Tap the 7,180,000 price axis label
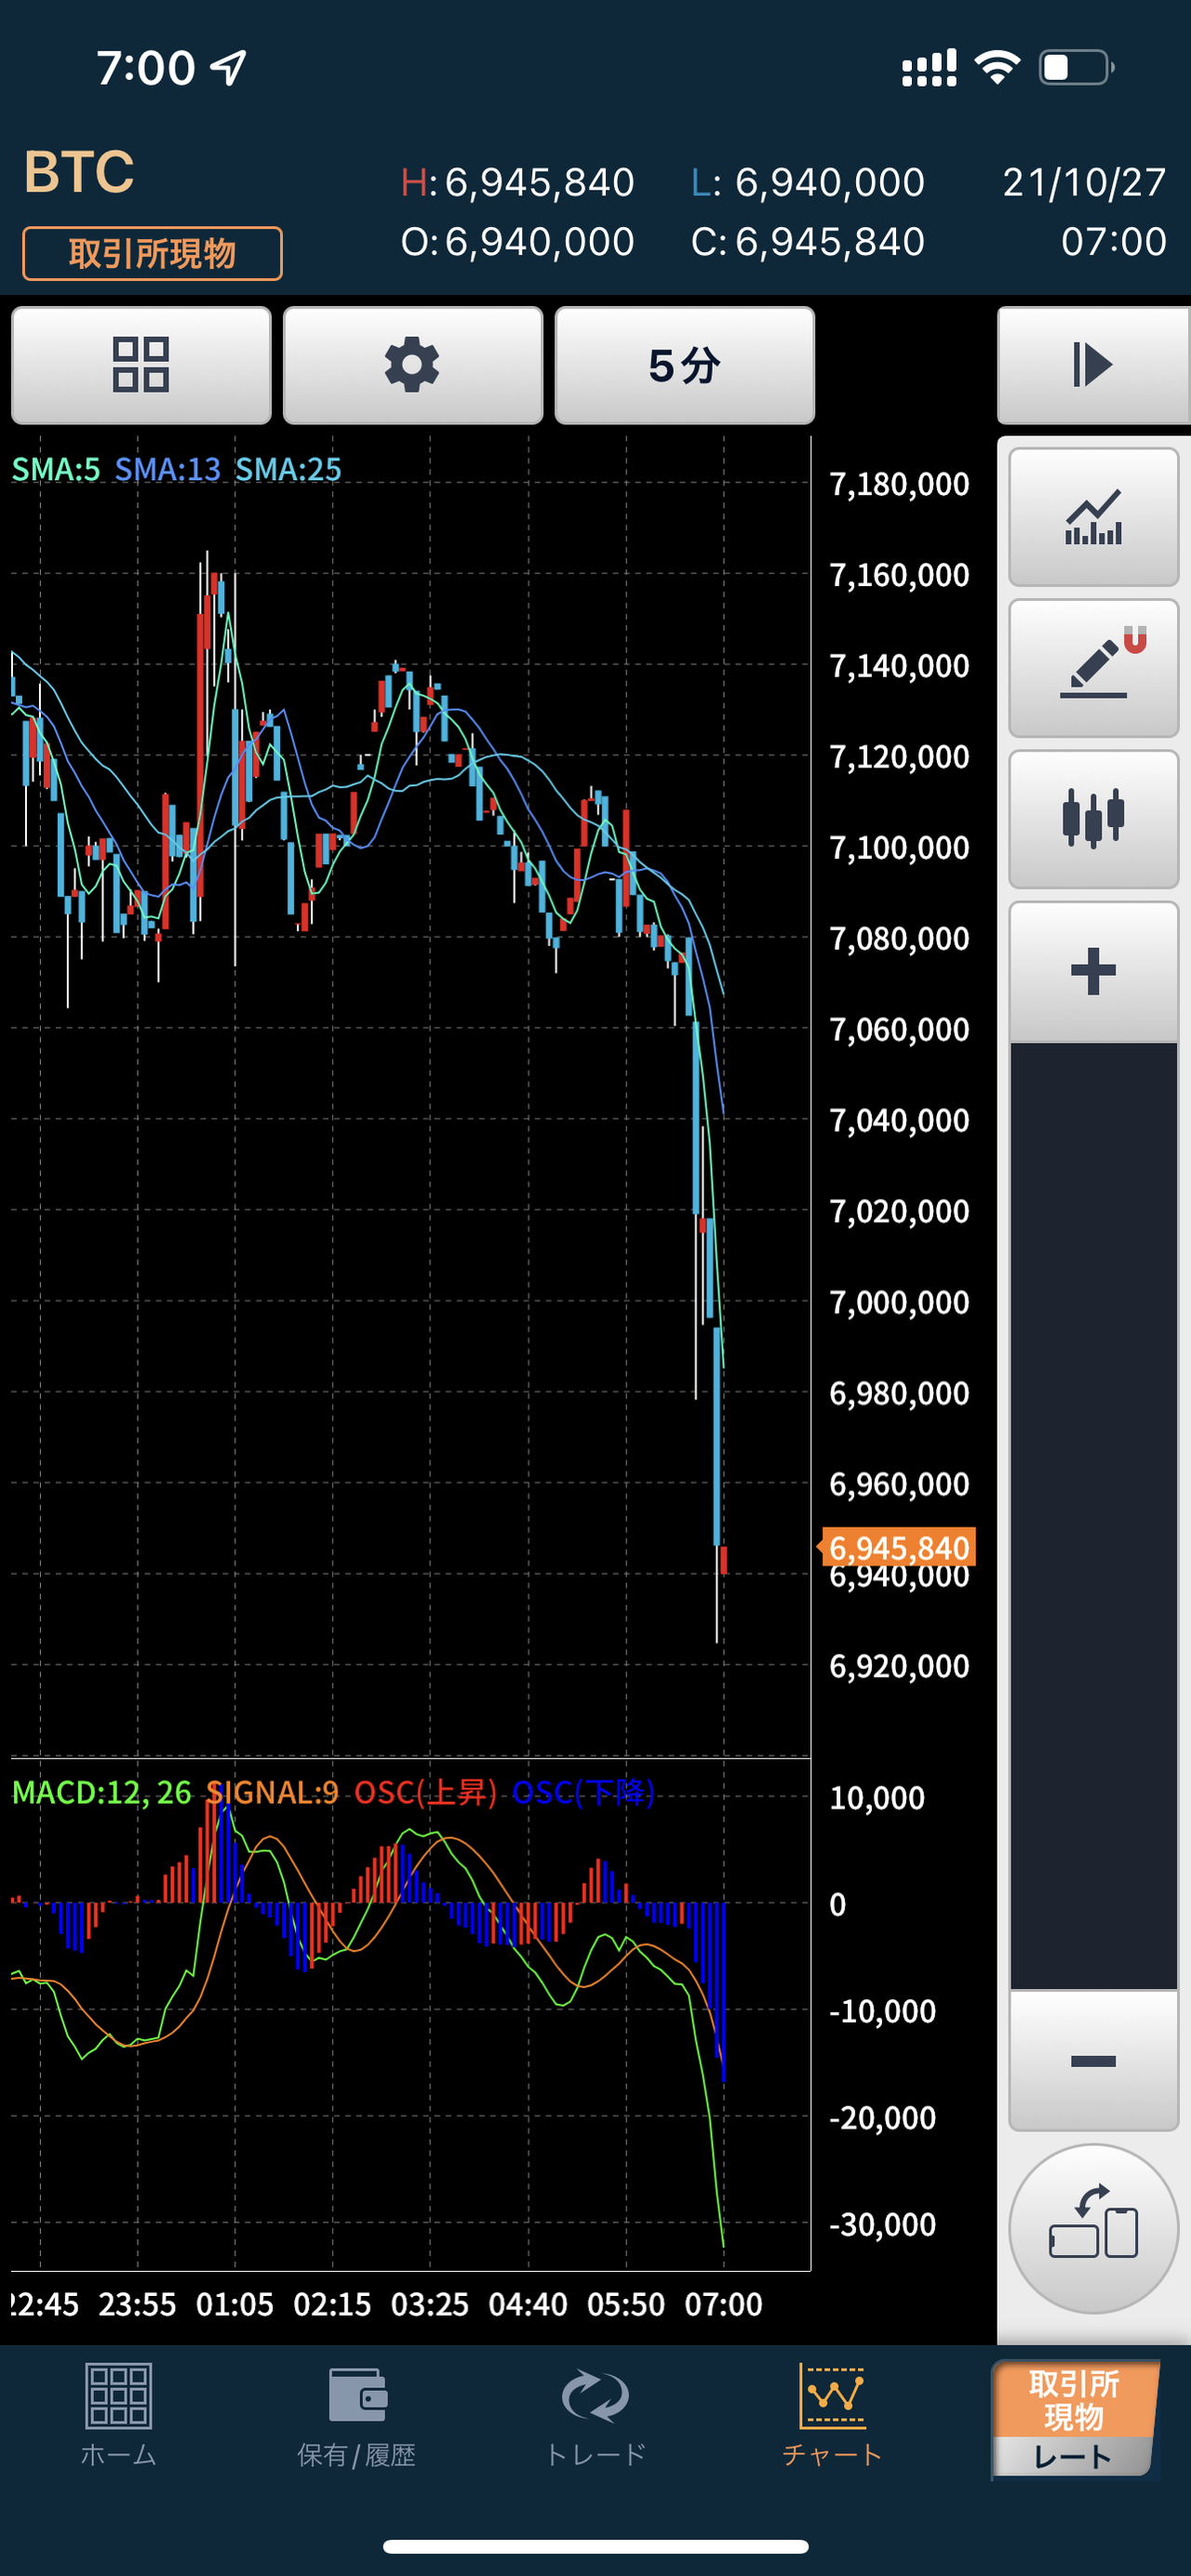1191x2576 pixels. [x=899, y=484]
